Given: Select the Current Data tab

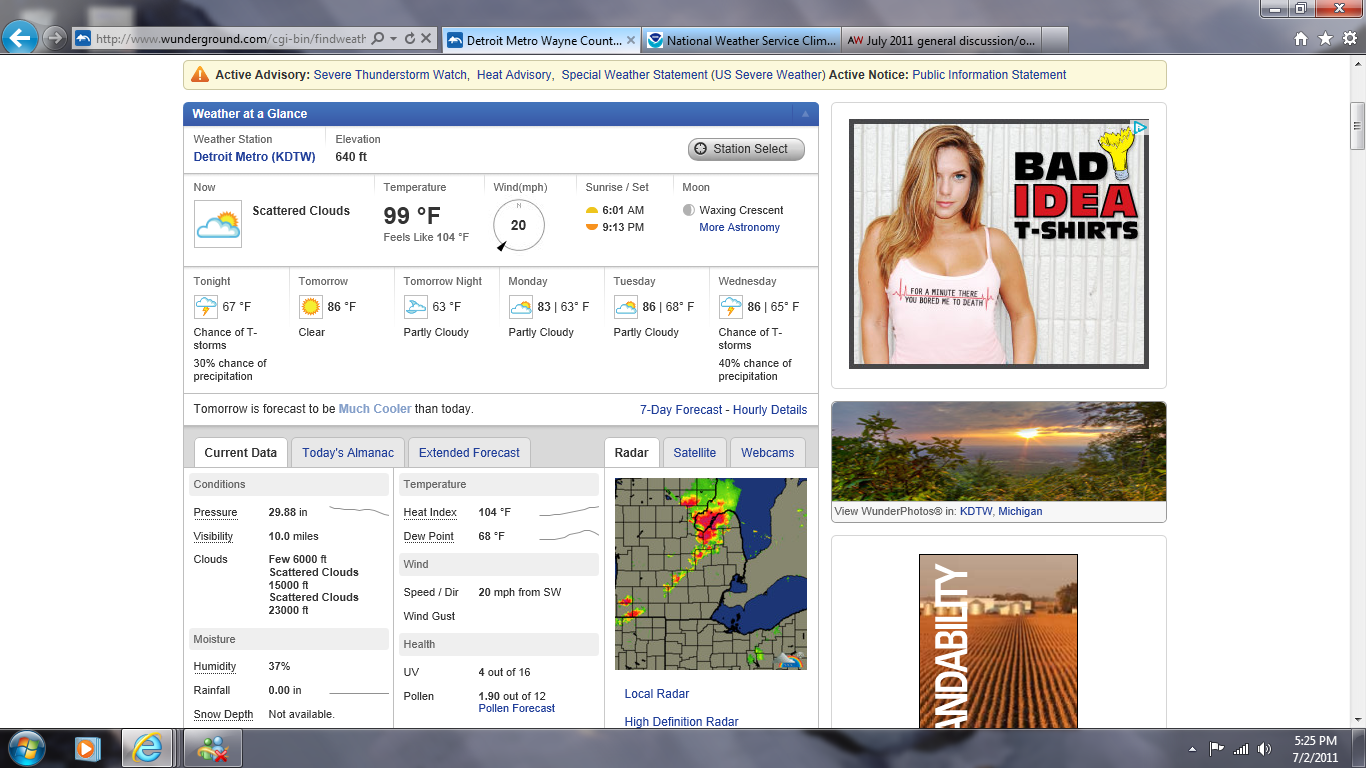Looking at the screenshot, I should 240,453.
